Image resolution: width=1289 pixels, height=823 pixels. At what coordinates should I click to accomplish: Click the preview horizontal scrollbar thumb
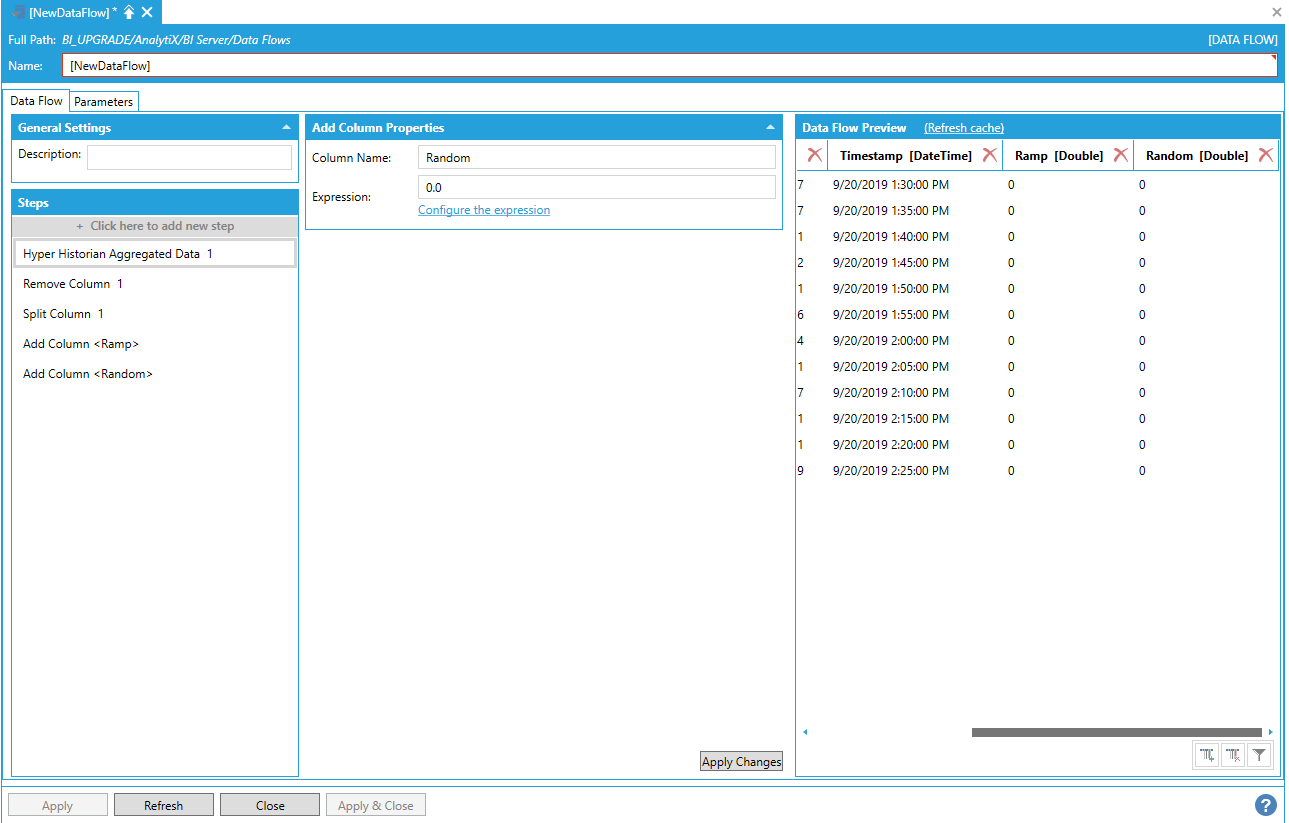[x=1116, y=732]
